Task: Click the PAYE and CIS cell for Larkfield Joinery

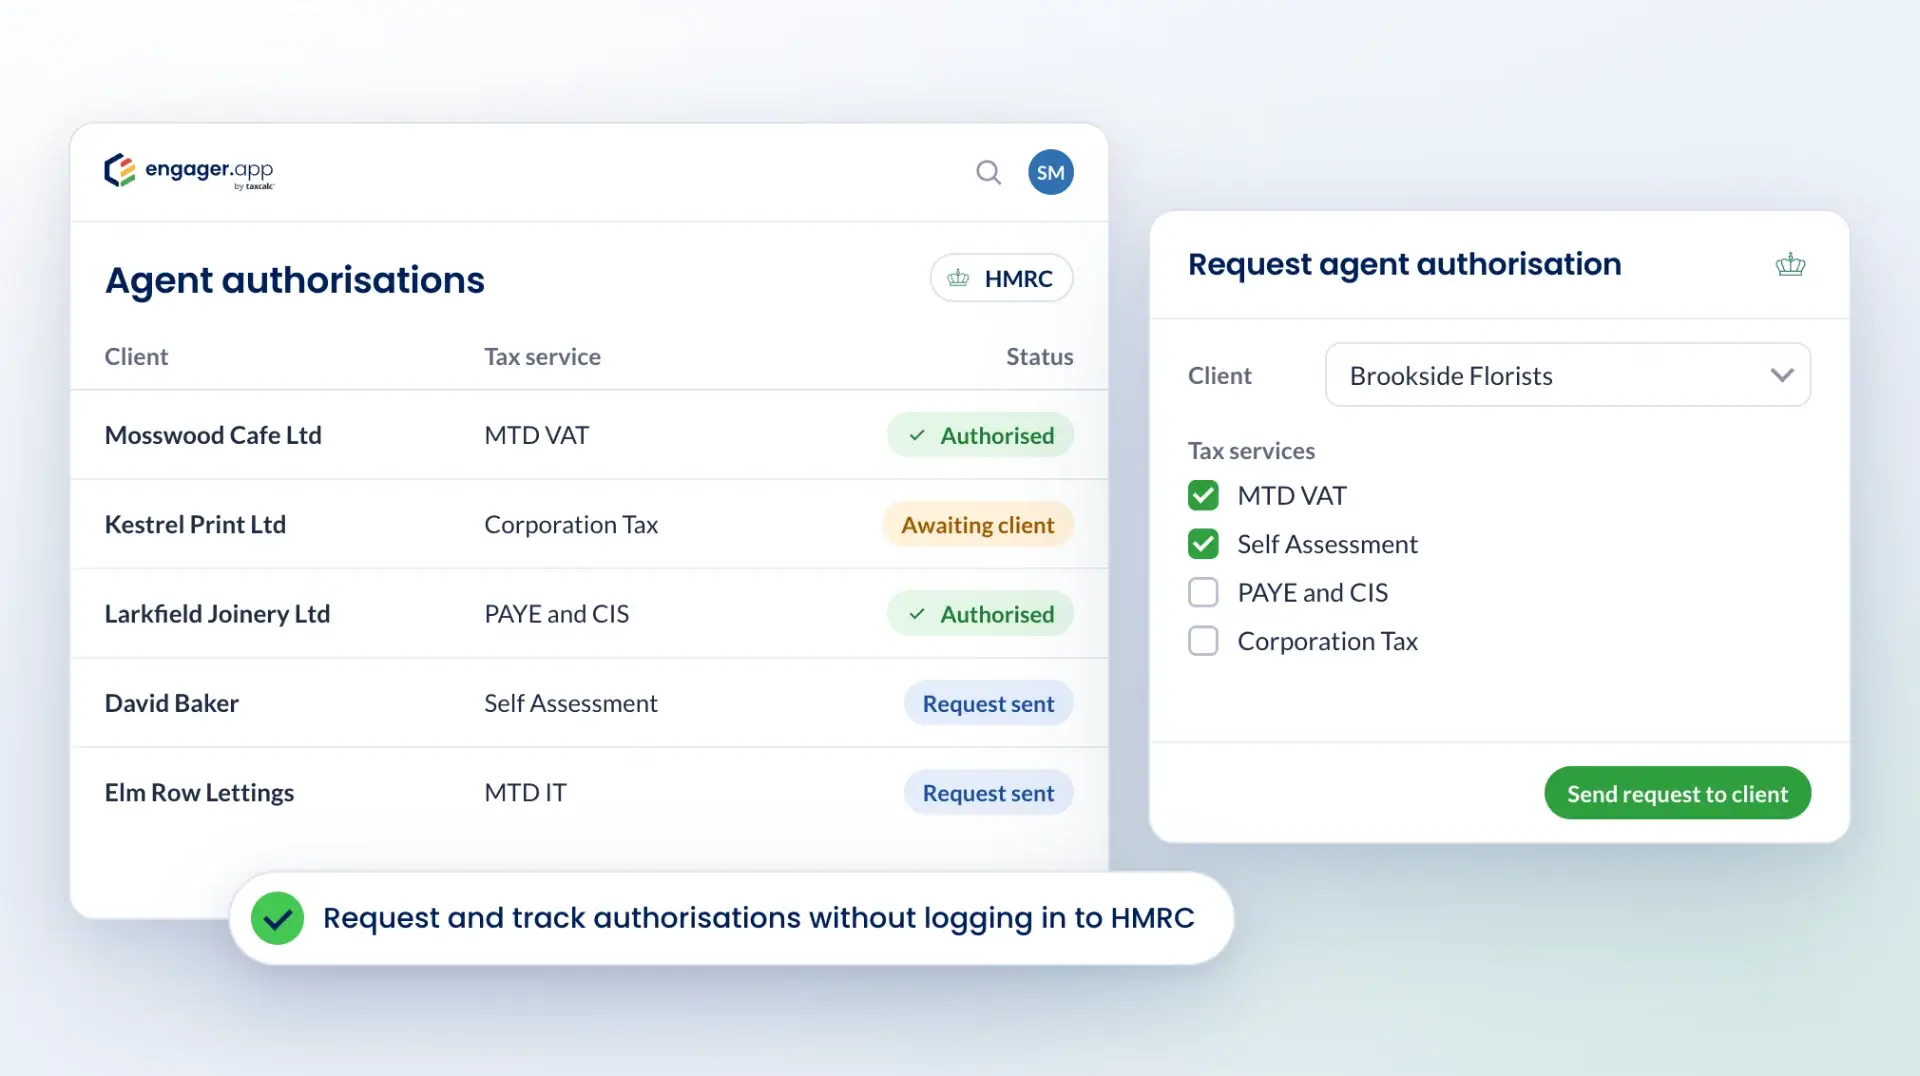Action: click(x=556, y=613)
